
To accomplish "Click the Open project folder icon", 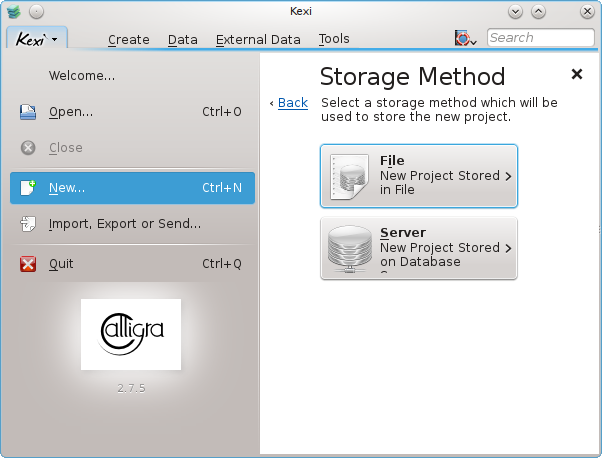I will click(x=29, y=112).
